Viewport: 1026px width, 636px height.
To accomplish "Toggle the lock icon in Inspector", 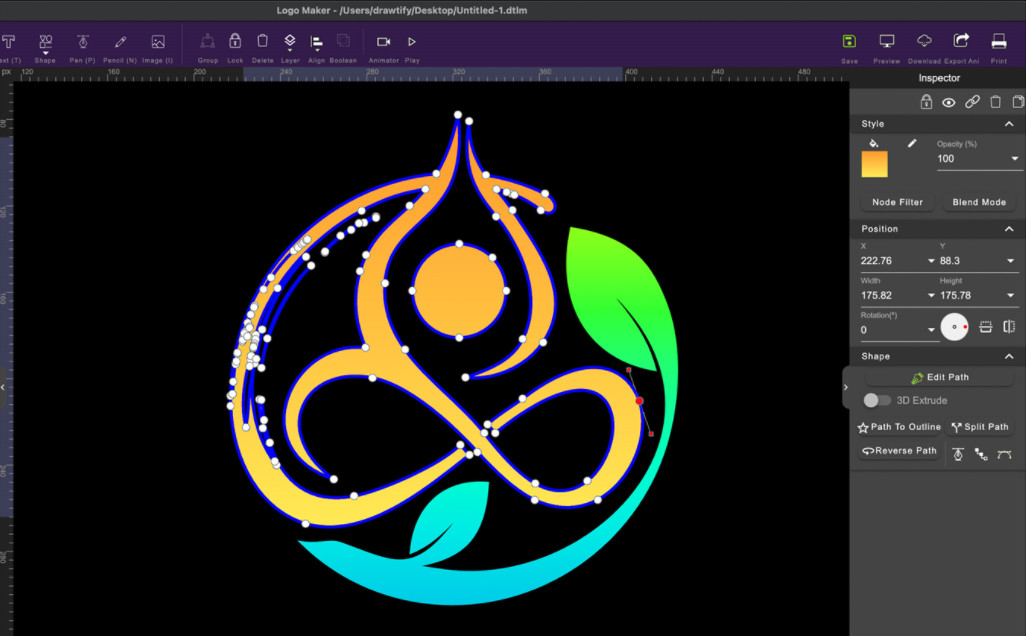I will point(926,102).
